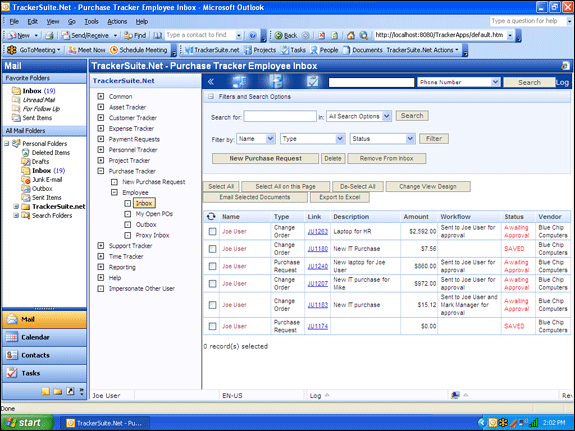The image size is (575, 431).
Task: Click the stop page red X icon
Action: 322,35
